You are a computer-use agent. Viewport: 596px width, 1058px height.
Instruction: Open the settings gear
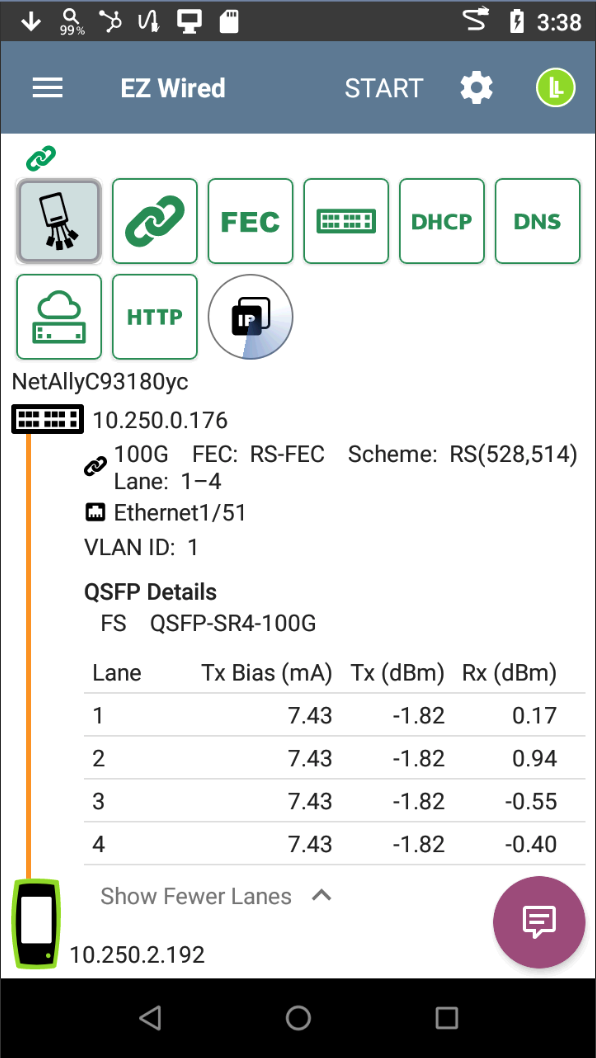pos(477,88)
